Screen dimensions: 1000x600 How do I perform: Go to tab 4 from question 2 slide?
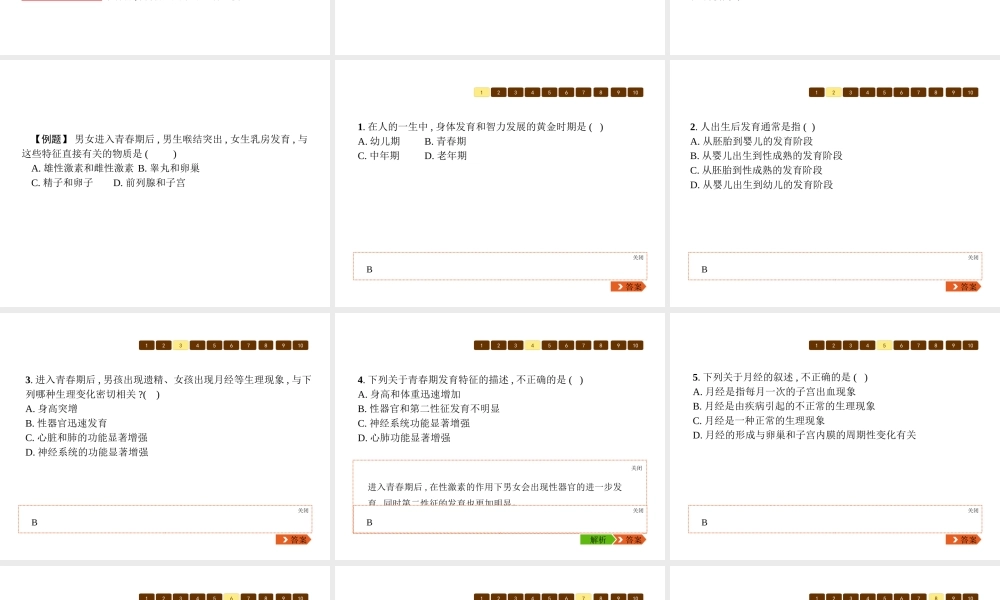[x=867, y=92]
